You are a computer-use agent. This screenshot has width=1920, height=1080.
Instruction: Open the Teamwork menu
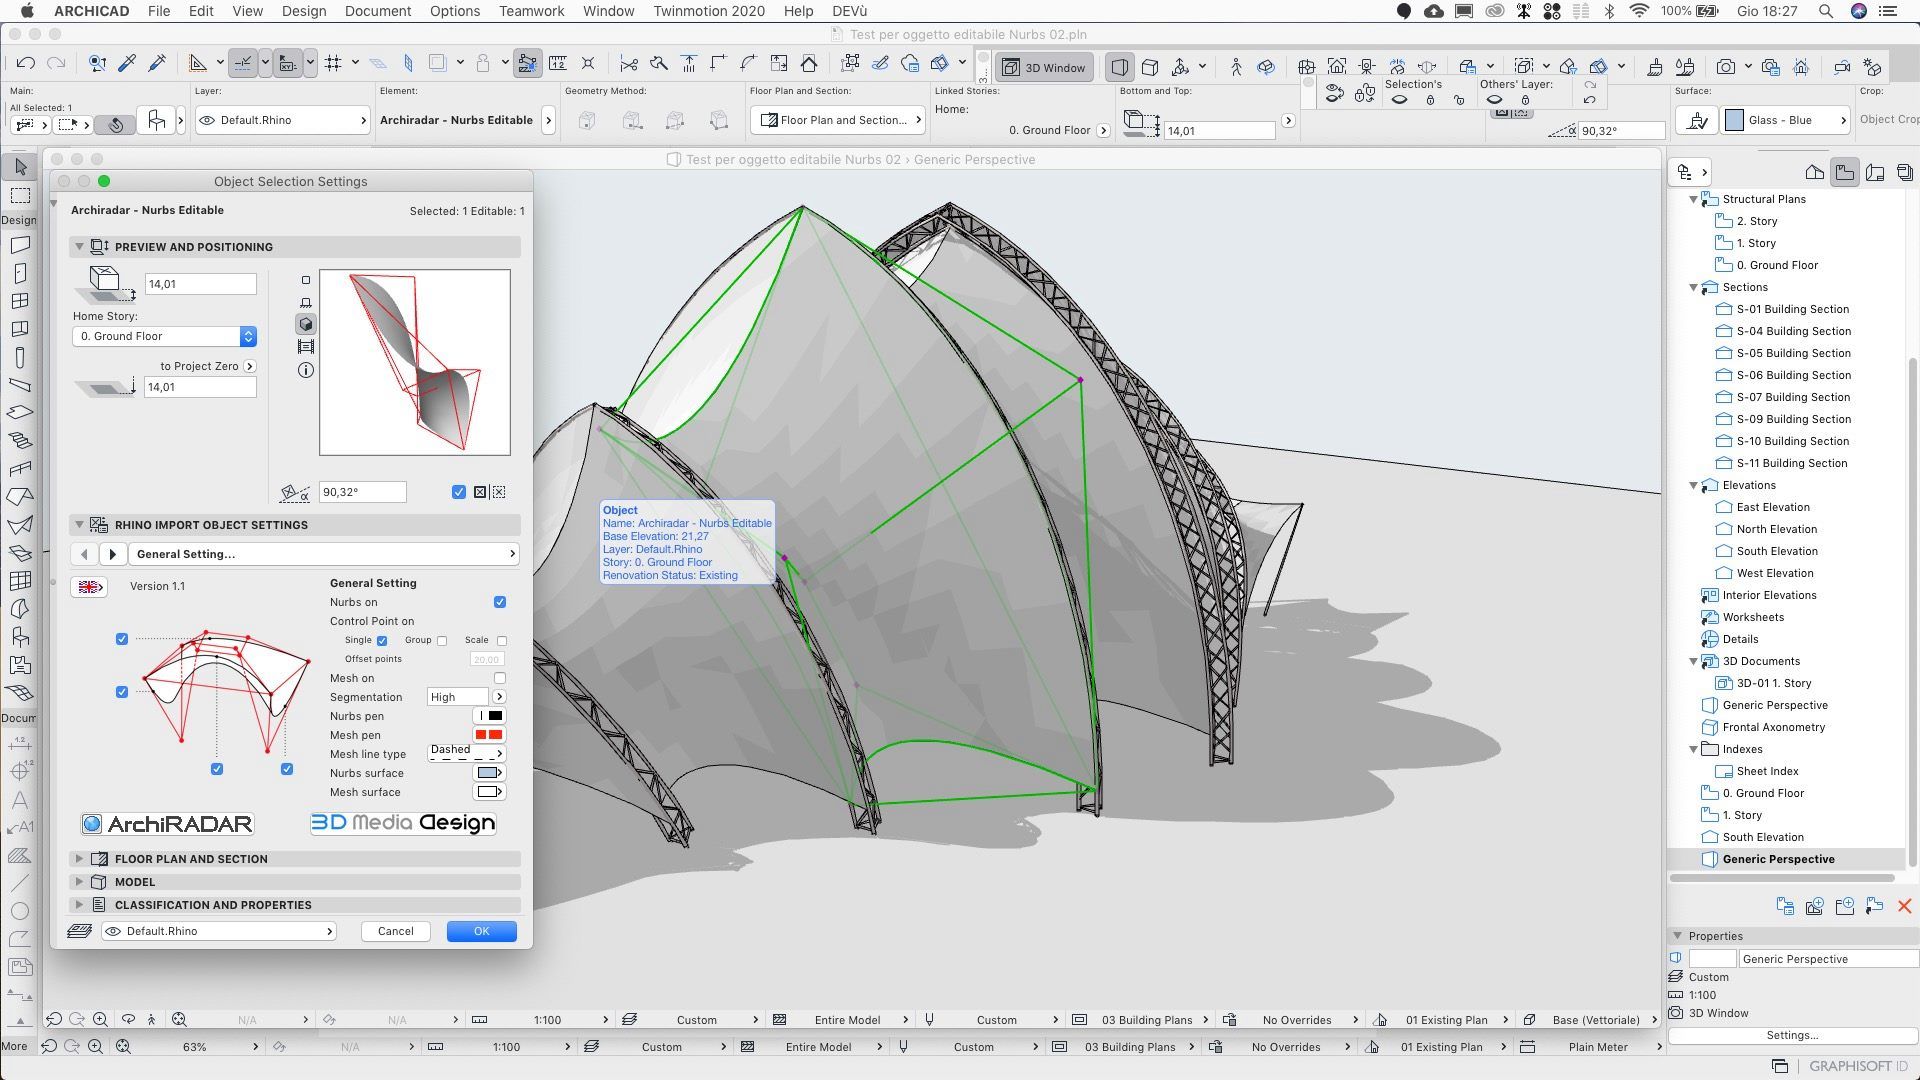pyautogui.click(x=531, y=11)
